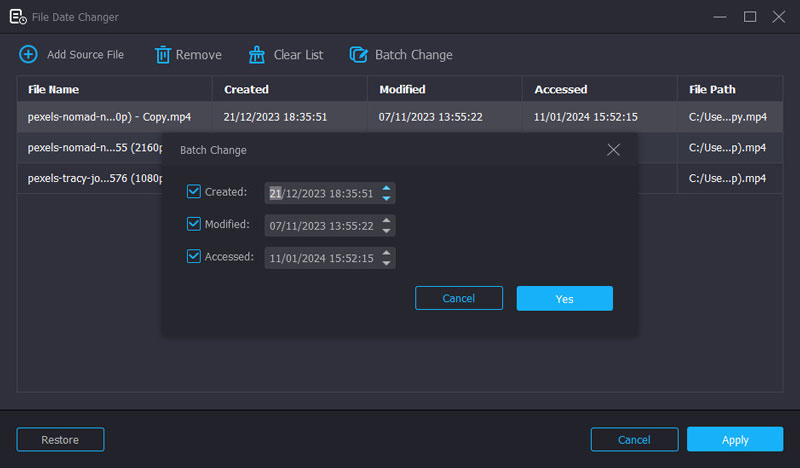Screen dimensions: 800x468
Task: Click the Clear List broom icon
Action: click(x=257, y=54)
